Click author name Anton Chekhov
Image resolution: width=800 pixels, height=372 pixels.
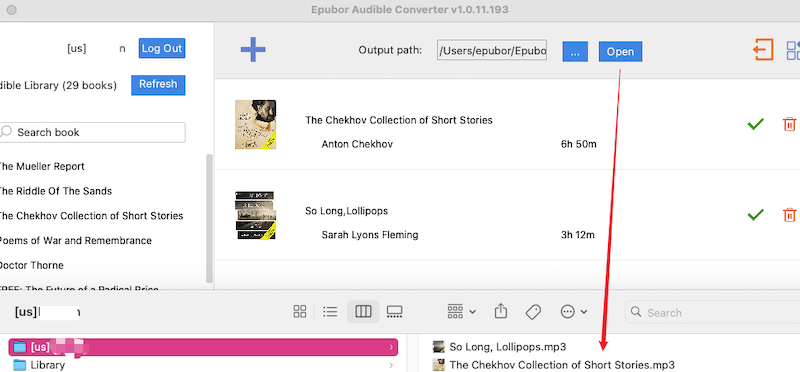click(357, 144)
